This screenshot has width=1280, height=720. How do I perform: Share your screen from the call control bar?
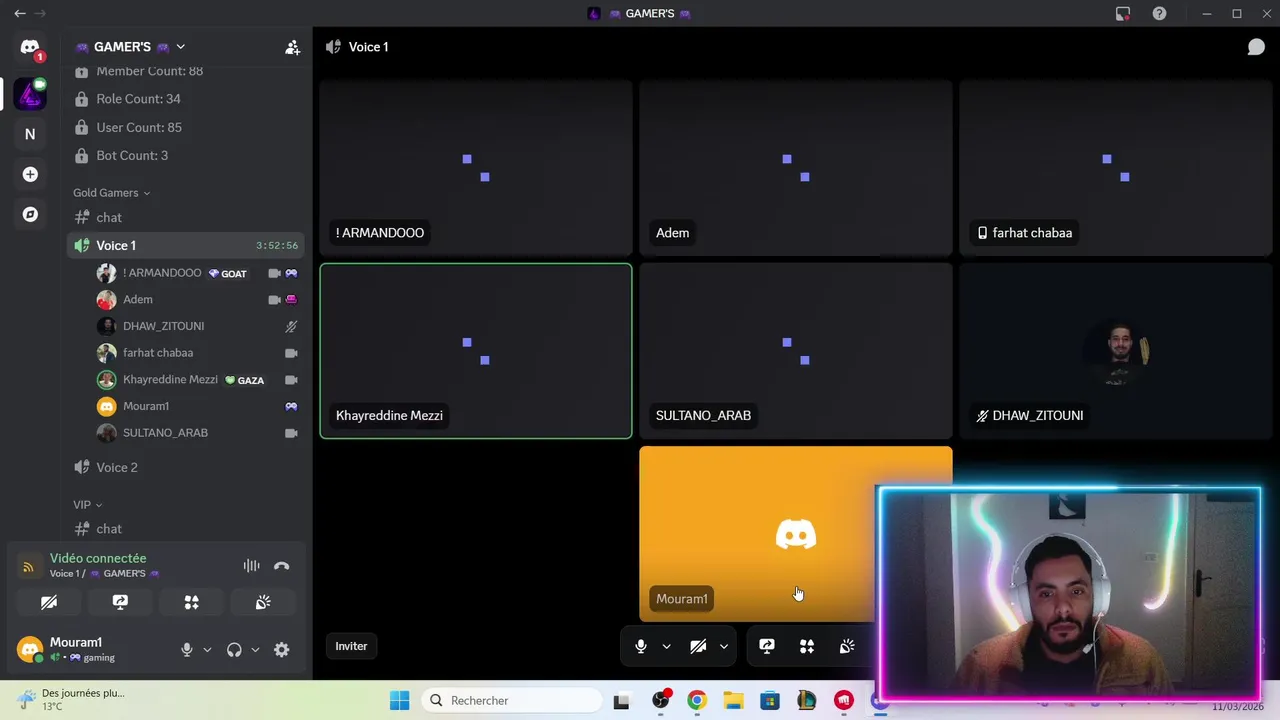click(x=767, y=646)
